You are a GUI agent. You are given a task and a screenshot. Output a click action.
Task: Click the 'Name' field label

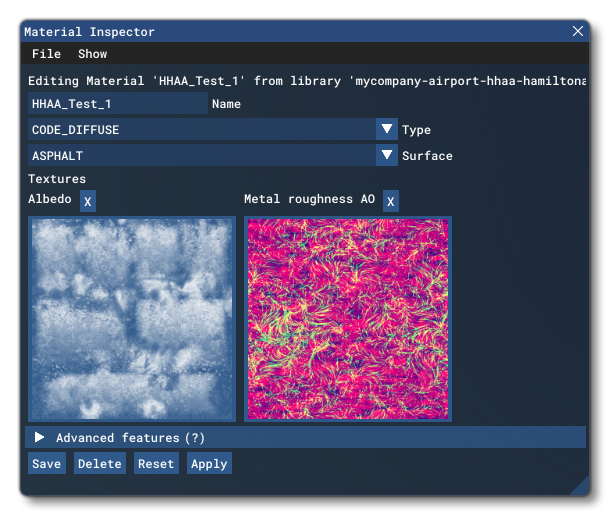(x=226, y=104)
